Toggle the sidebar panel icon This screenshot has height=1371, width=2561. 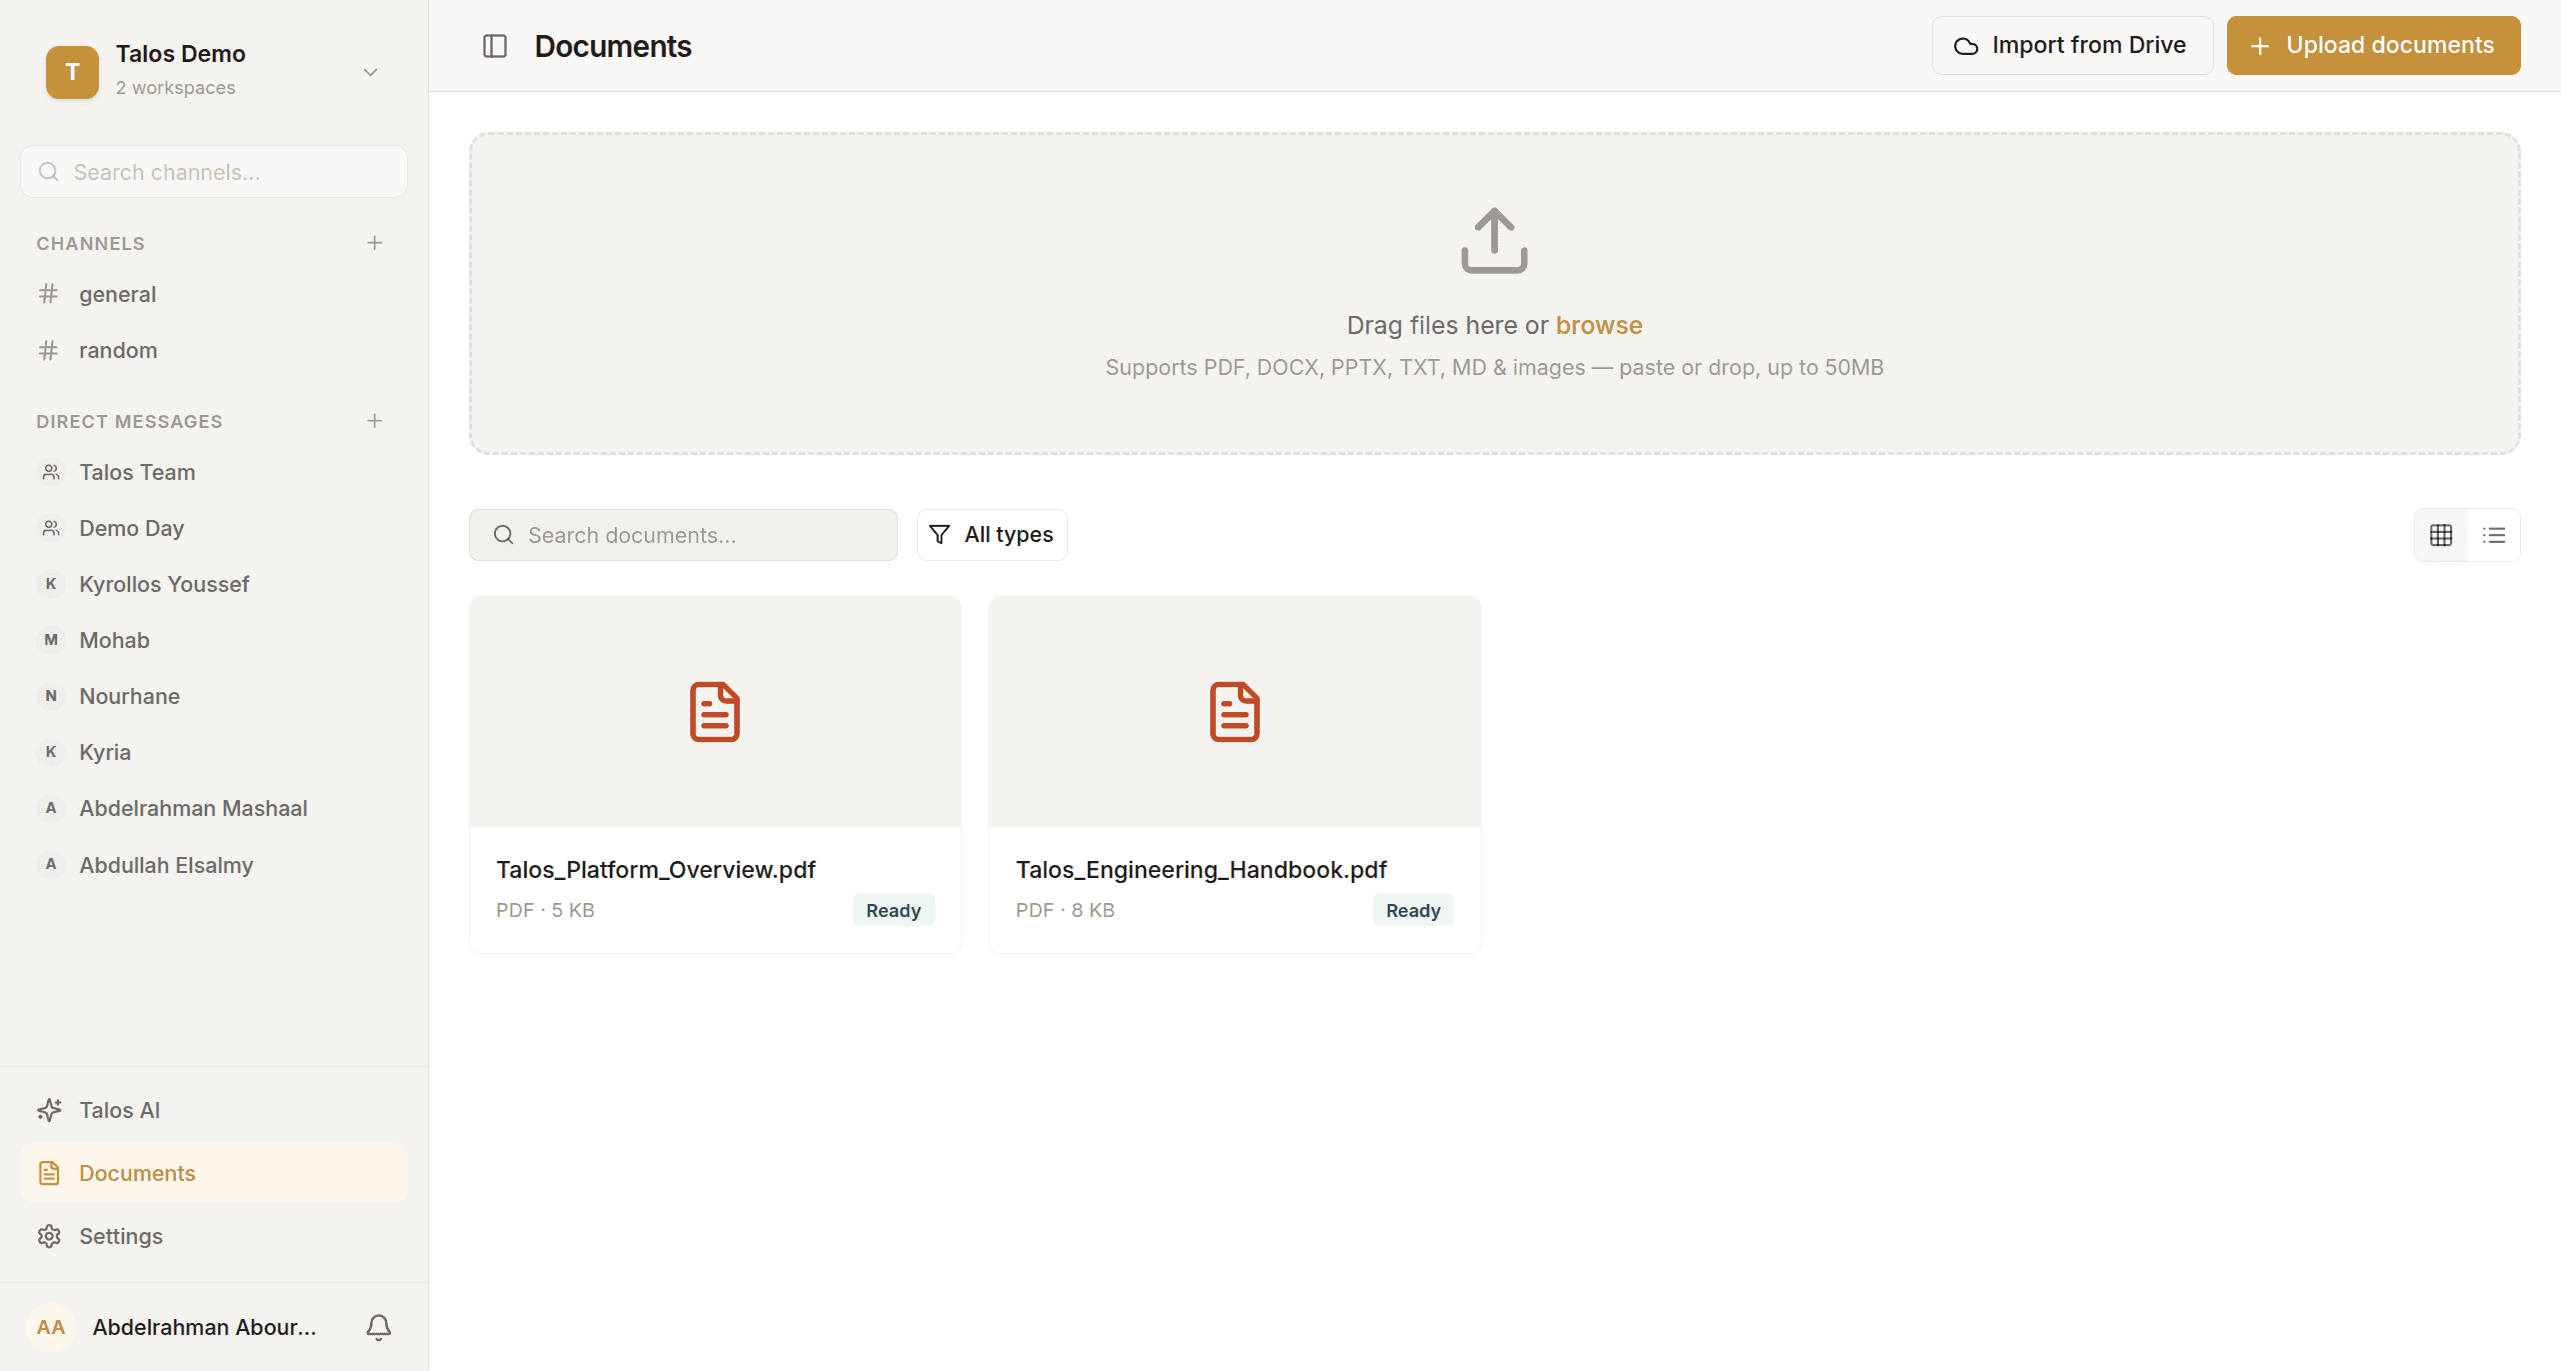click(495, 46)
